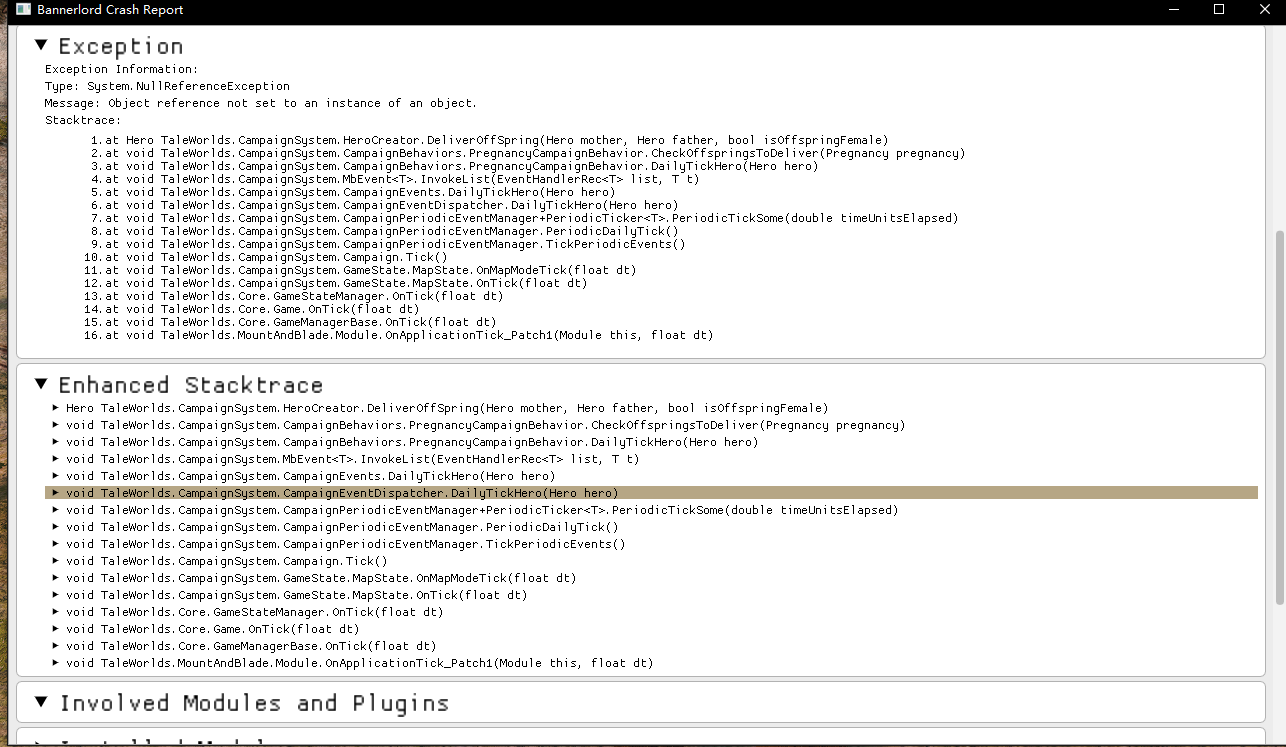Expand GameStateManager.OnTick enhanced row
1286x747 pixels.
56,612
